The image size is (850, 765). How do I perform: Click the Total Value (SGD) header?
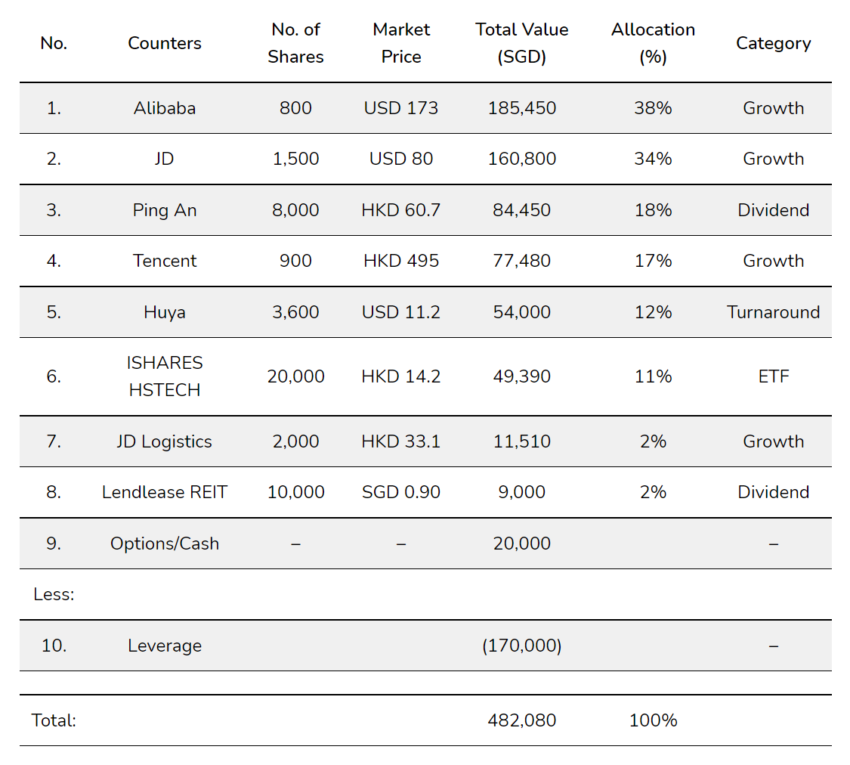tap(521, 43)
